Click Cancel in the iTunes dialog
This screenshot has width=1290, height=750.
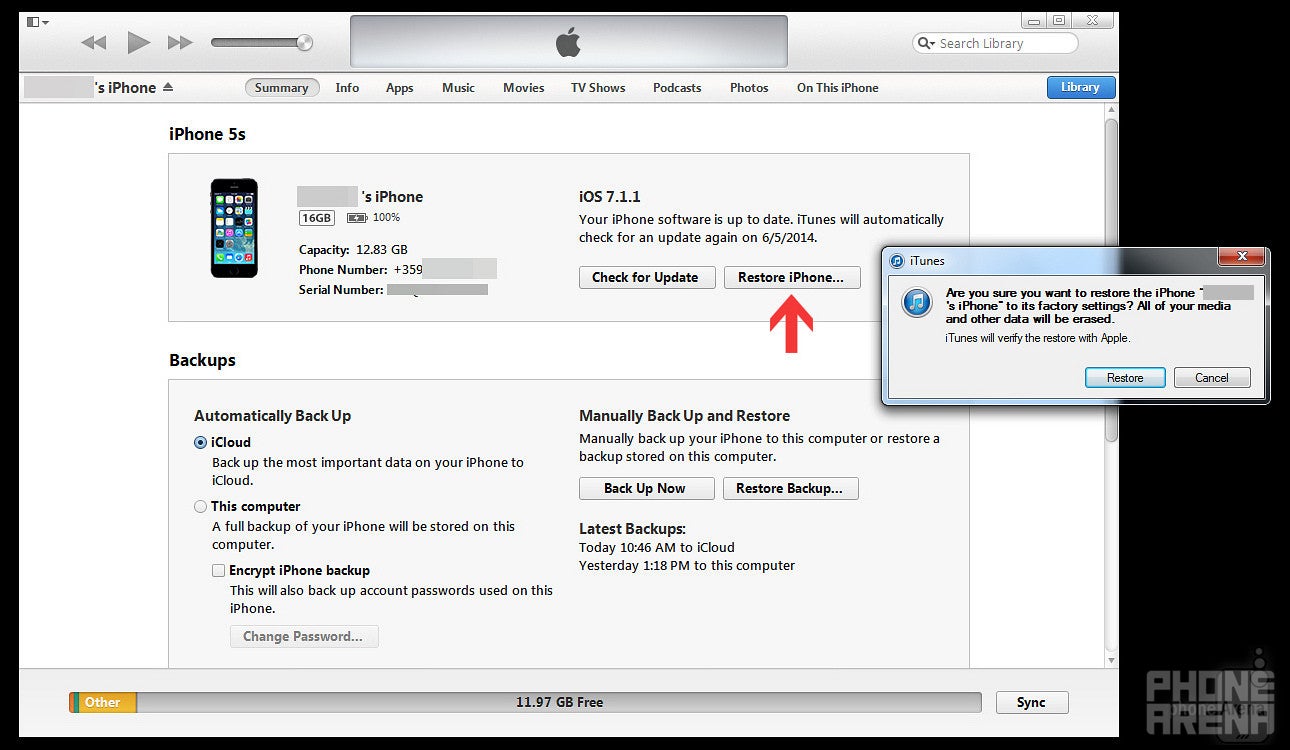1211,377
